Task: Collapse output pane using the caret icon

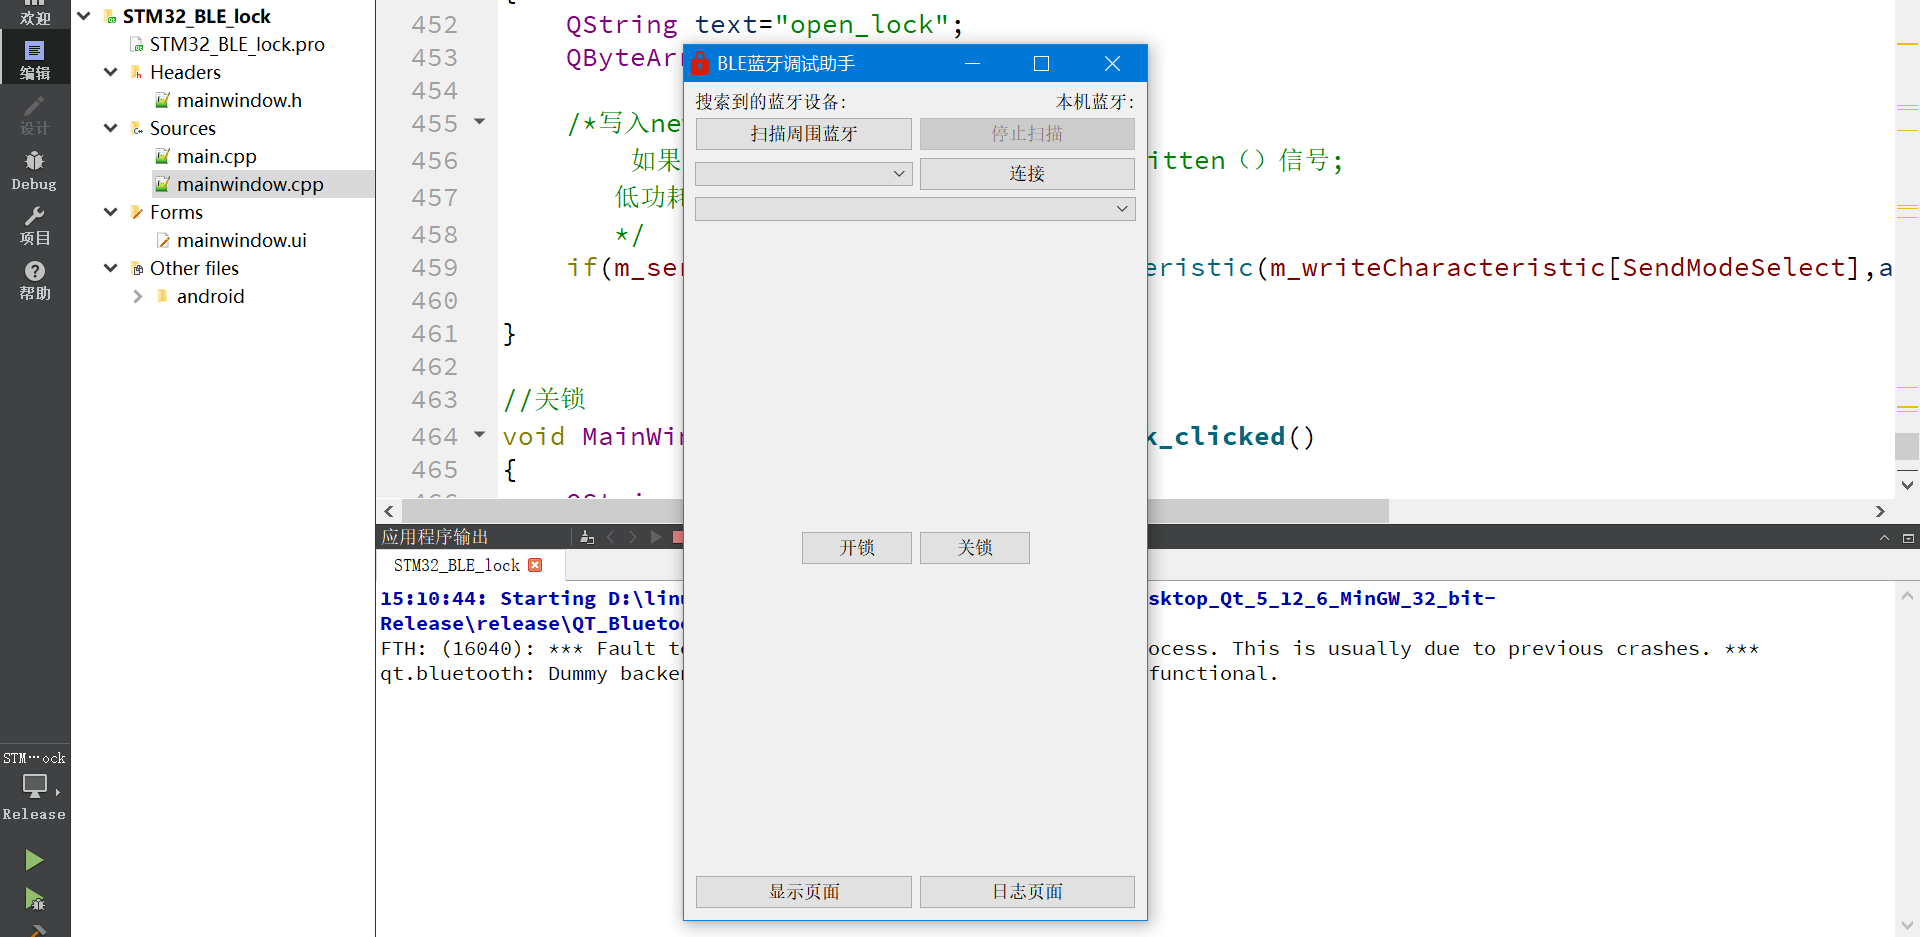Action: [x=1884, y=538]
